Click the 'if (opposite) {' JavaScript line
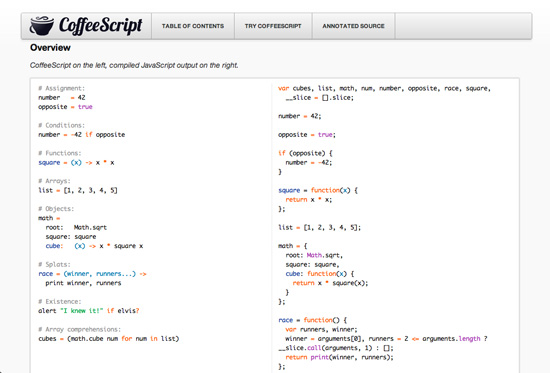 click(x=305, y=153)
